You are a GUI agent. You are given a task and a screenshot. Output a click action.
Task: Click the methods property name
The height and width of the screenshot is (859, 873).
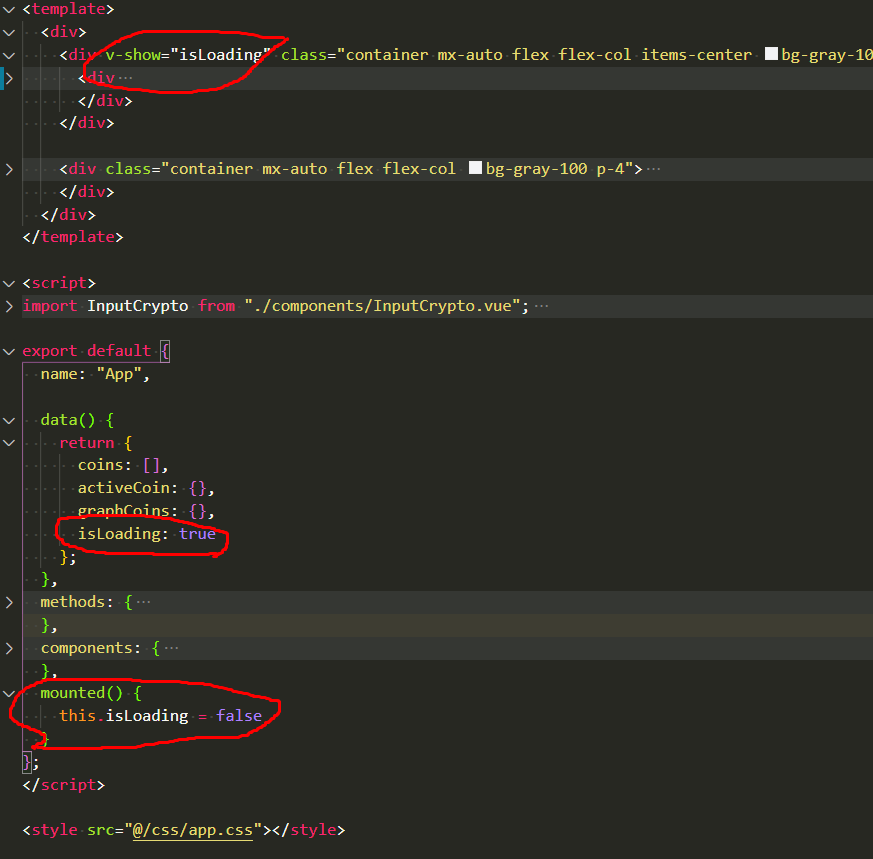click(x=72, y=602)
